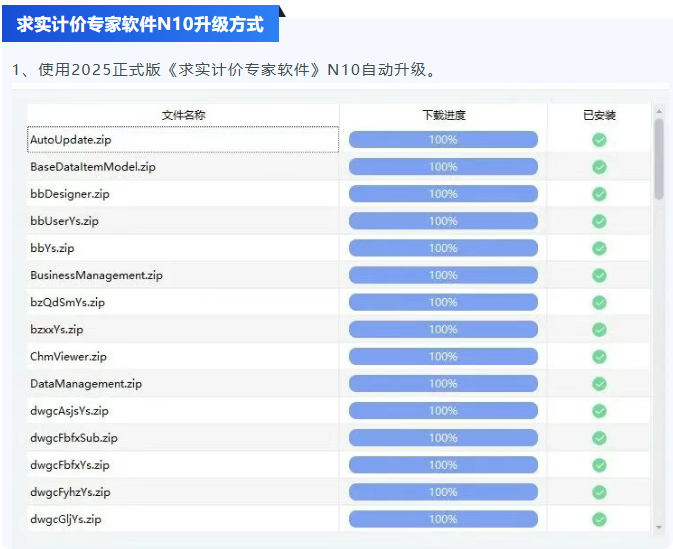Click the bbUserYs.zip progress bar
The image size is (673, 549).
(x=443, y=221)
